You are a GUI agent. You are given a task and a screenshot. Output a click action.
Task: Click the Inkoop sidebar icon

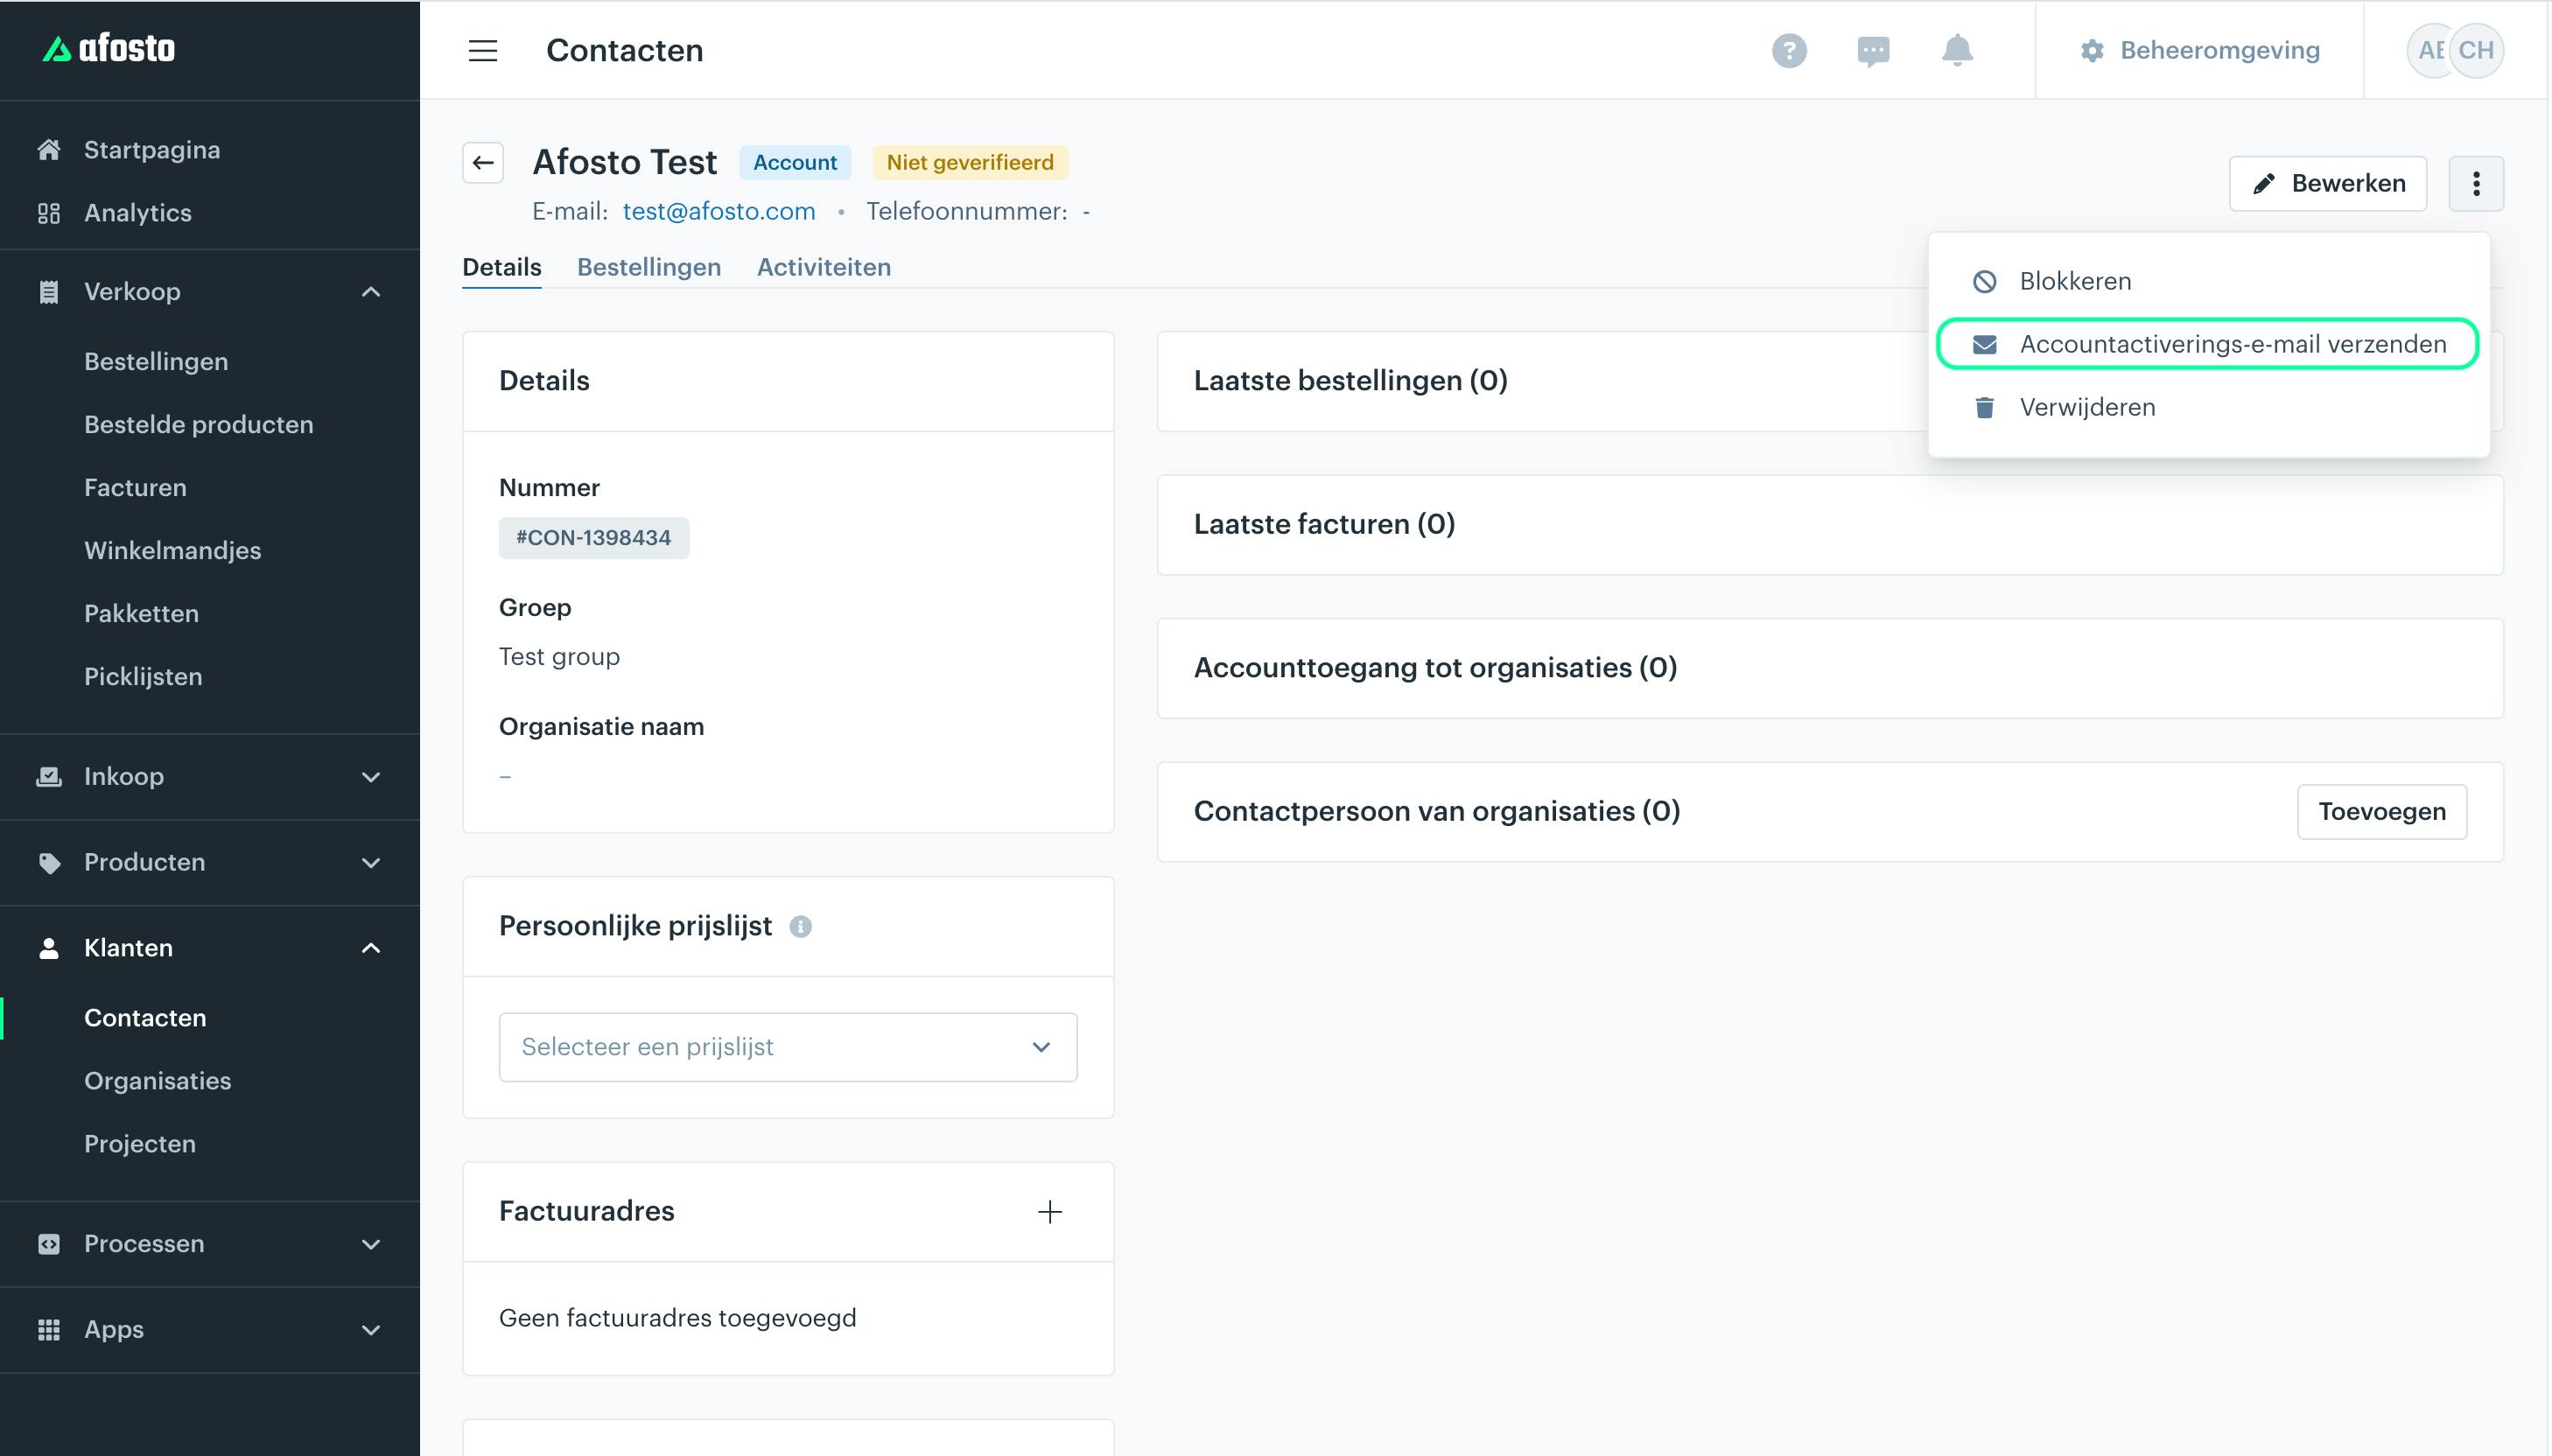point(49,777)
